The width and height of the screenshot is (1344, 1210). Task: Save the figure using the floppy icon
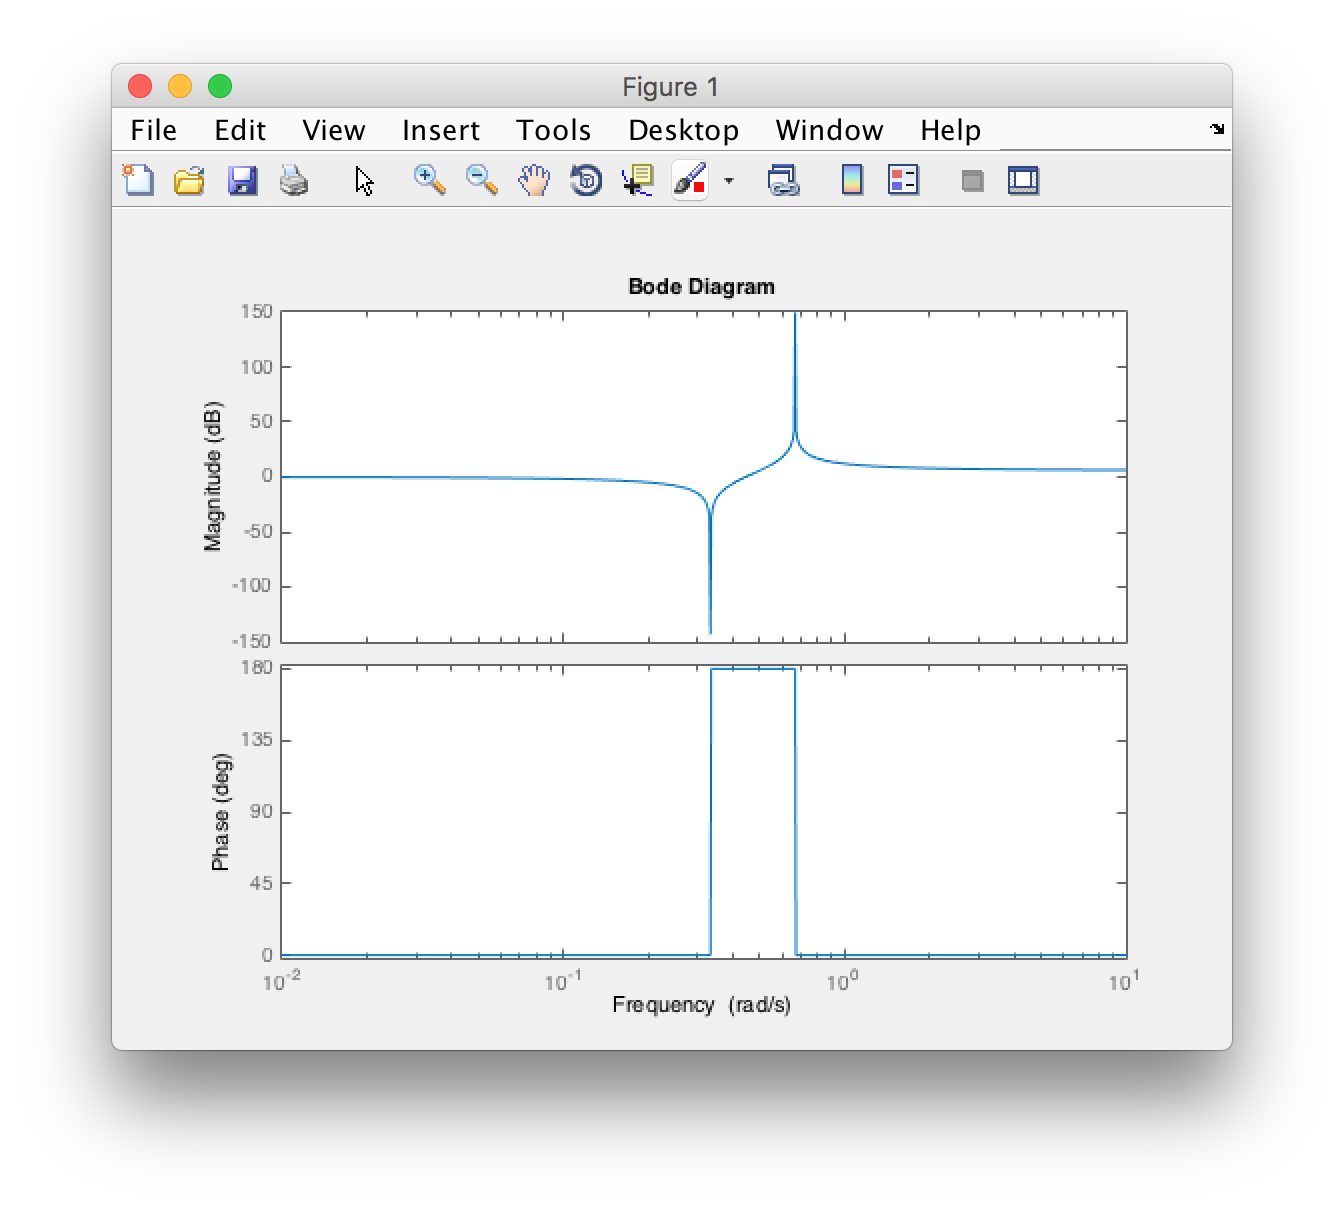(242, 180)
